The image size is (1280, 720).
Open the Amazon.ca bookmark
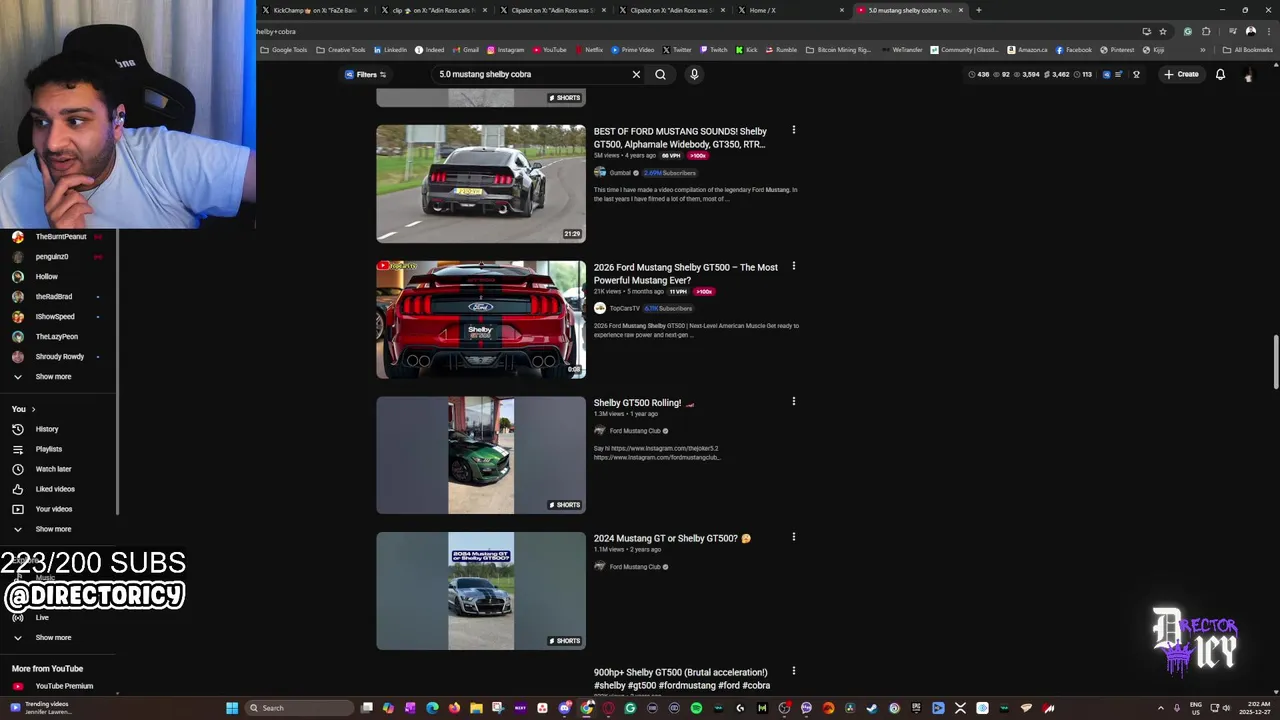pyautogui.click(x=1028, y=50)
